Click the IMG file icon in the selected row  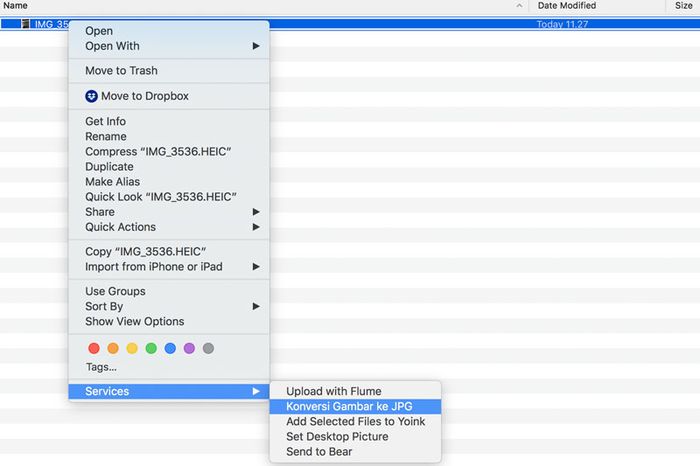[x=25, y=24]
